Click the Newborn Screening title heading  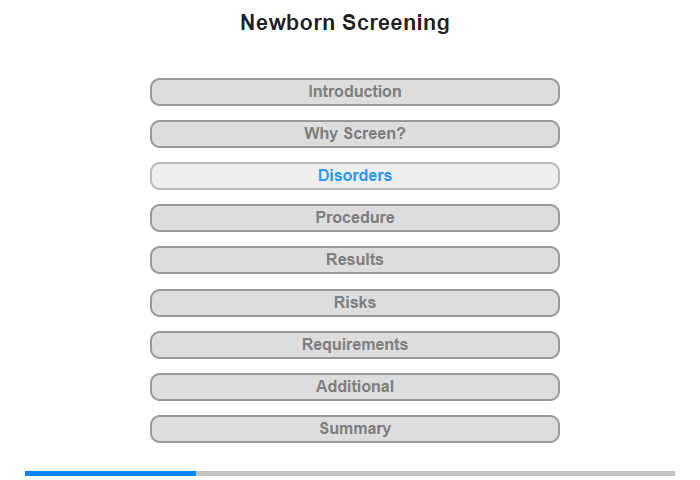point(345,23)
